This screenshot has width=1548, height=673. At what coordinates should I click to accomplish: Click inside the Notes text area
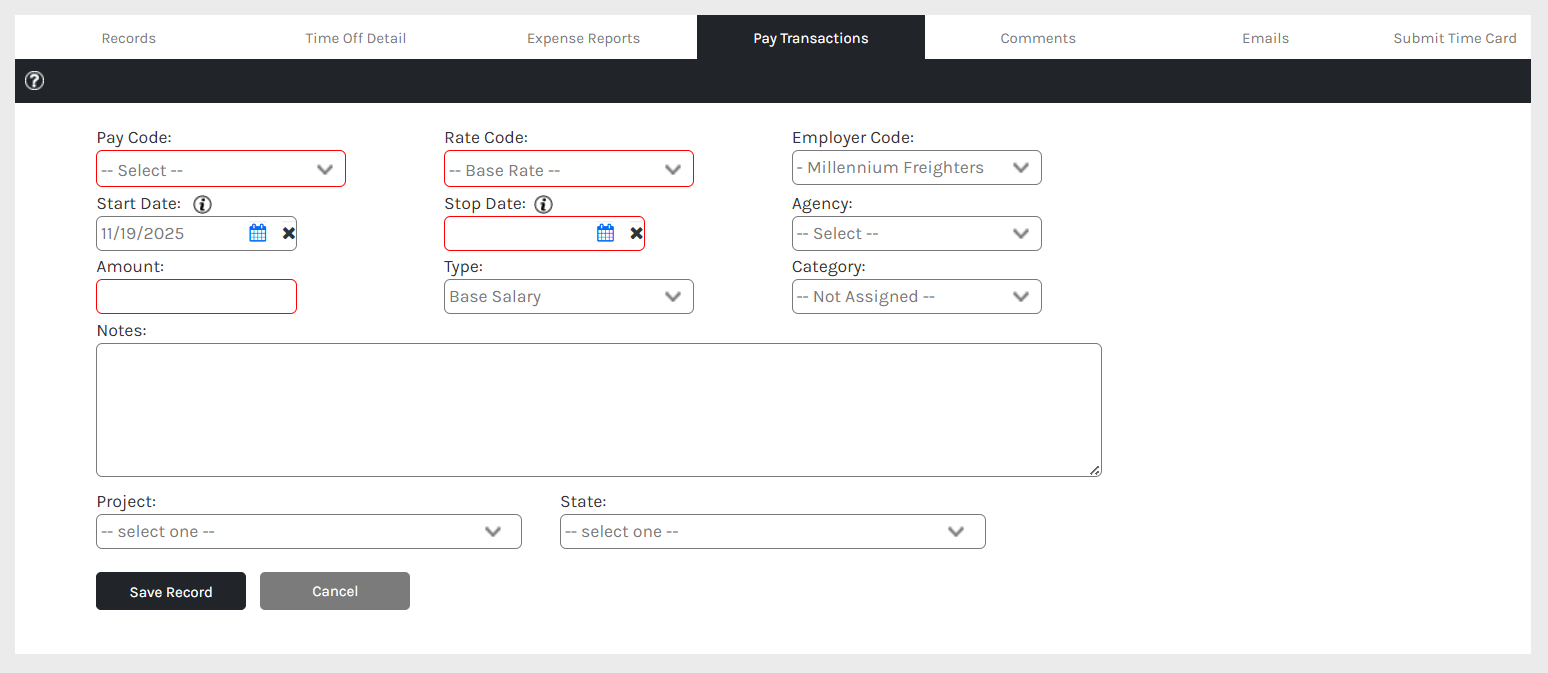coord(599,410)
